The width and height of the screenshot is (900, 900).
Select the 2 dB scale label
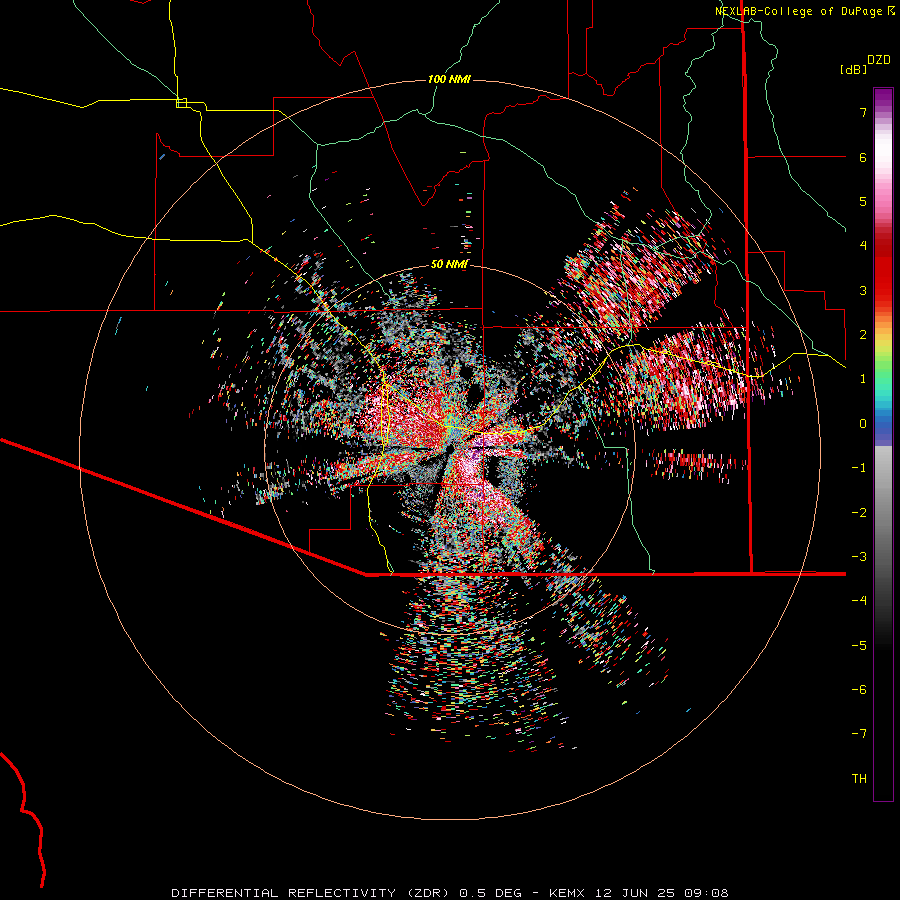(x=863, y=335)
